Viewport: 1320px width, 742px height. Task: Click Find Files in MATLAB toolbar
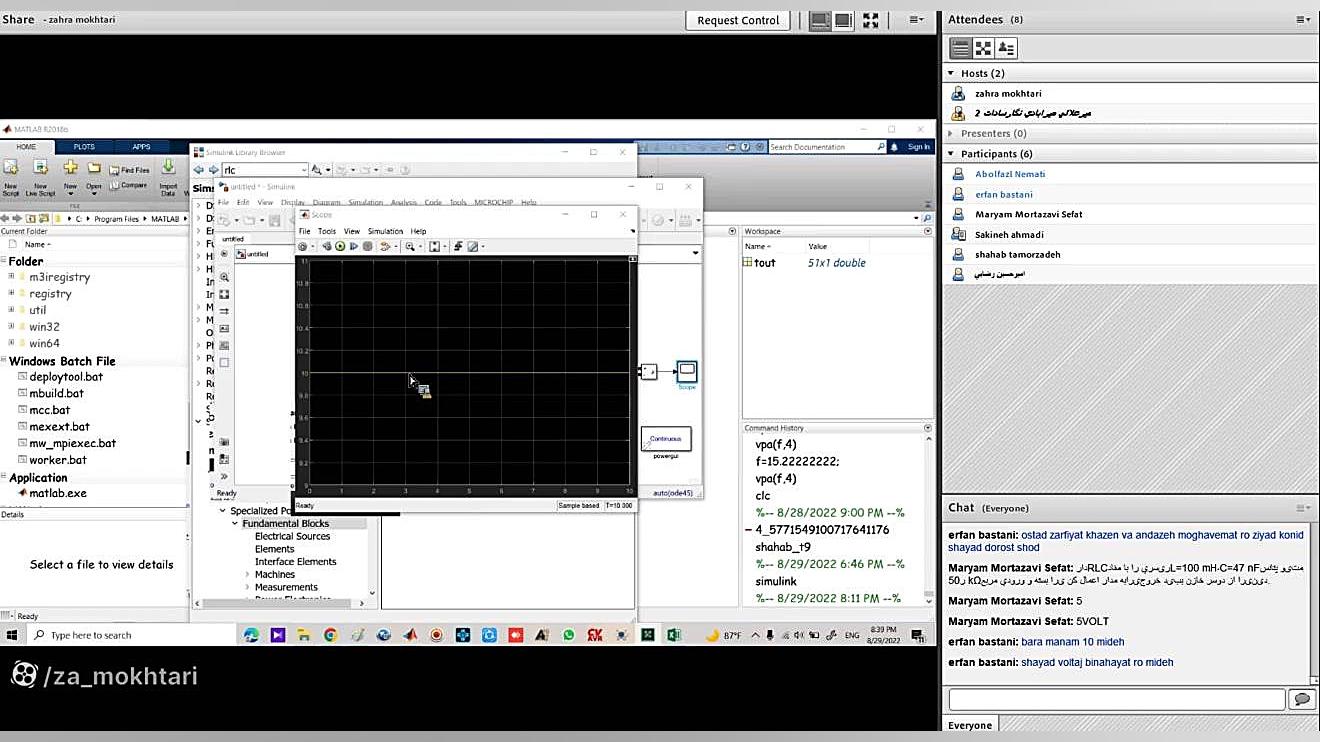coord(130,170)
